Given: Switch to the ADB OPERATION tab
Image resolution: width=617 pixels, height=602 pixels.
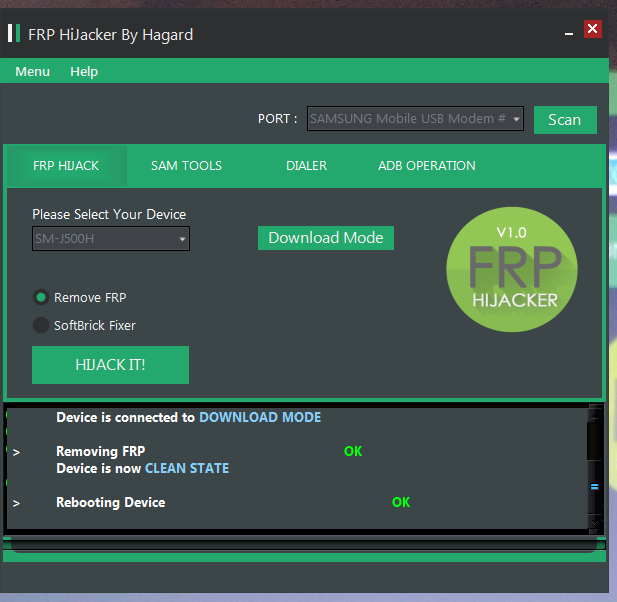Looking at the screenshot, I should (427, 166).
